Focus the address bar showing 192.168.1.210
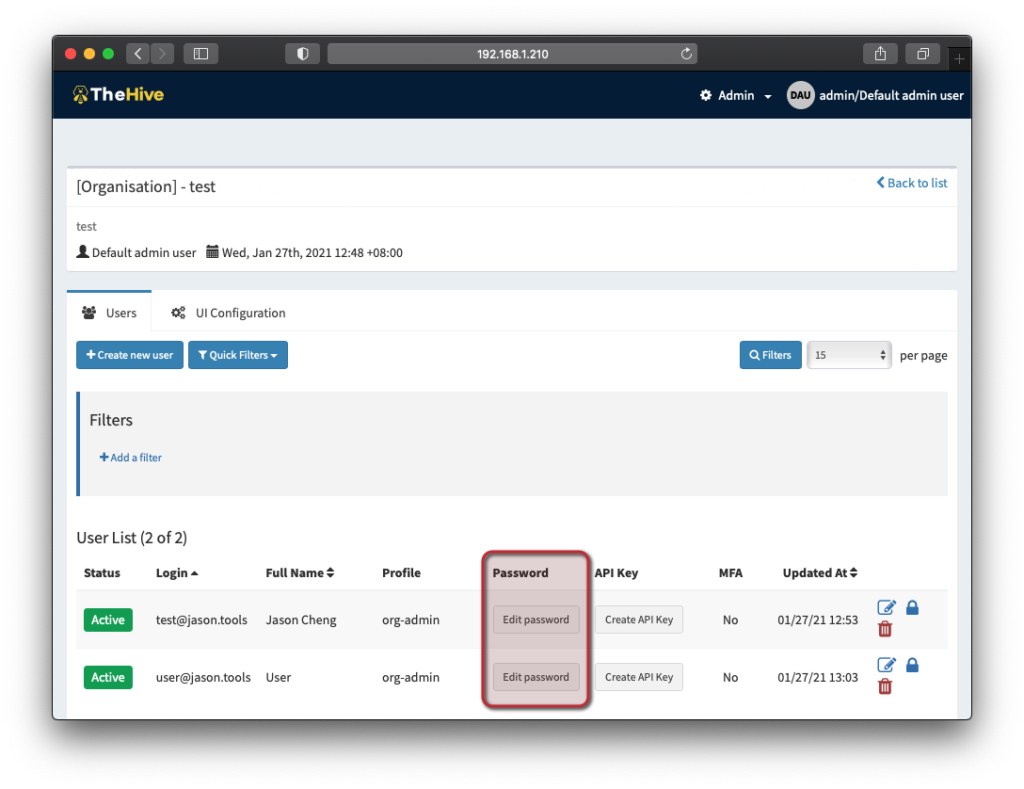 pos(512,54)
